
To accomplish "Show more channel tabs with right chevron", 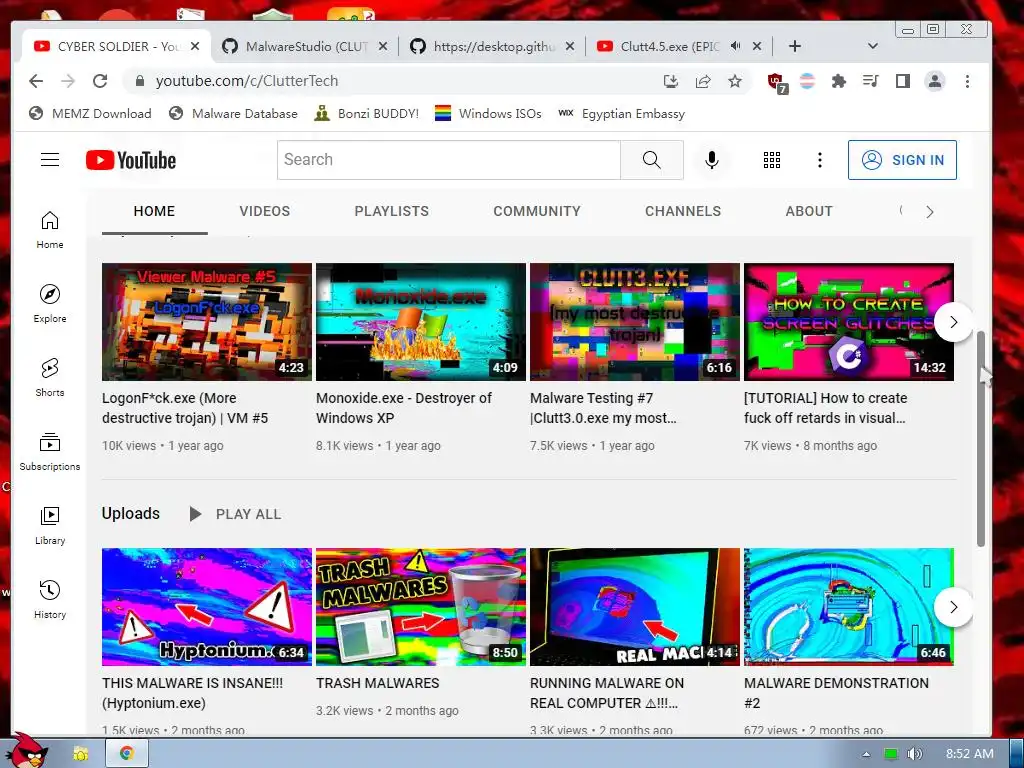I will [x=929, y=212].
